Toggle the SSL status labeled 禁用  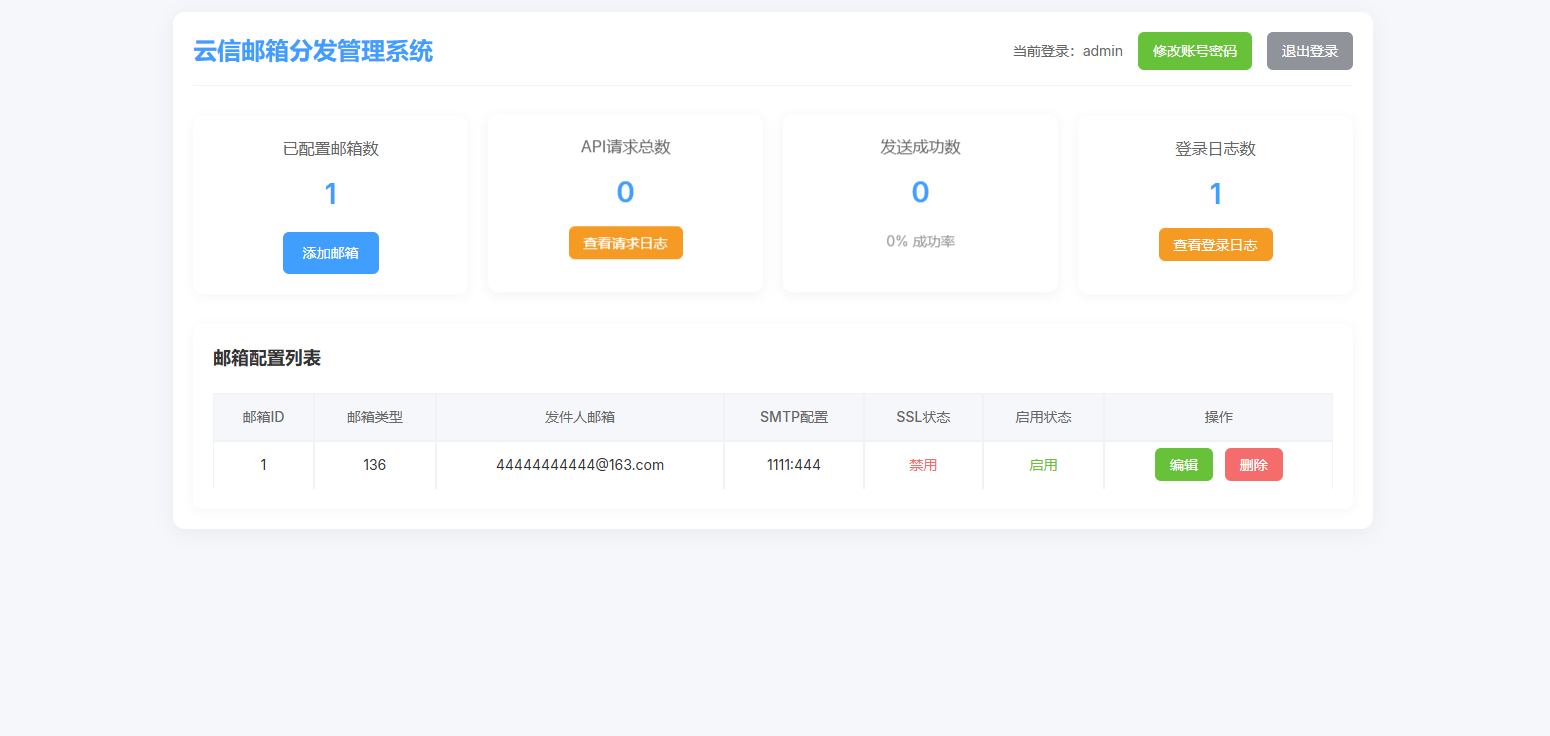click(x=922, y=464)
